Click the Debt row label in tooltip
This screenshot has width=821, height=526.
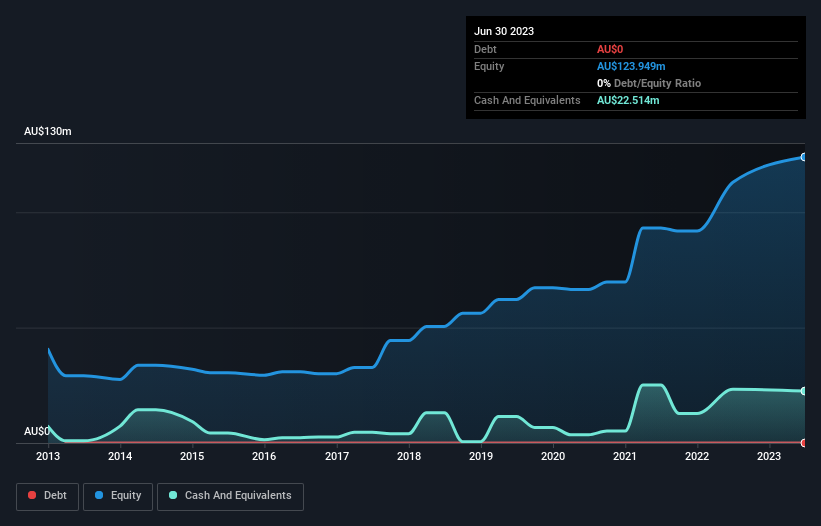click(x=485, y=49)
